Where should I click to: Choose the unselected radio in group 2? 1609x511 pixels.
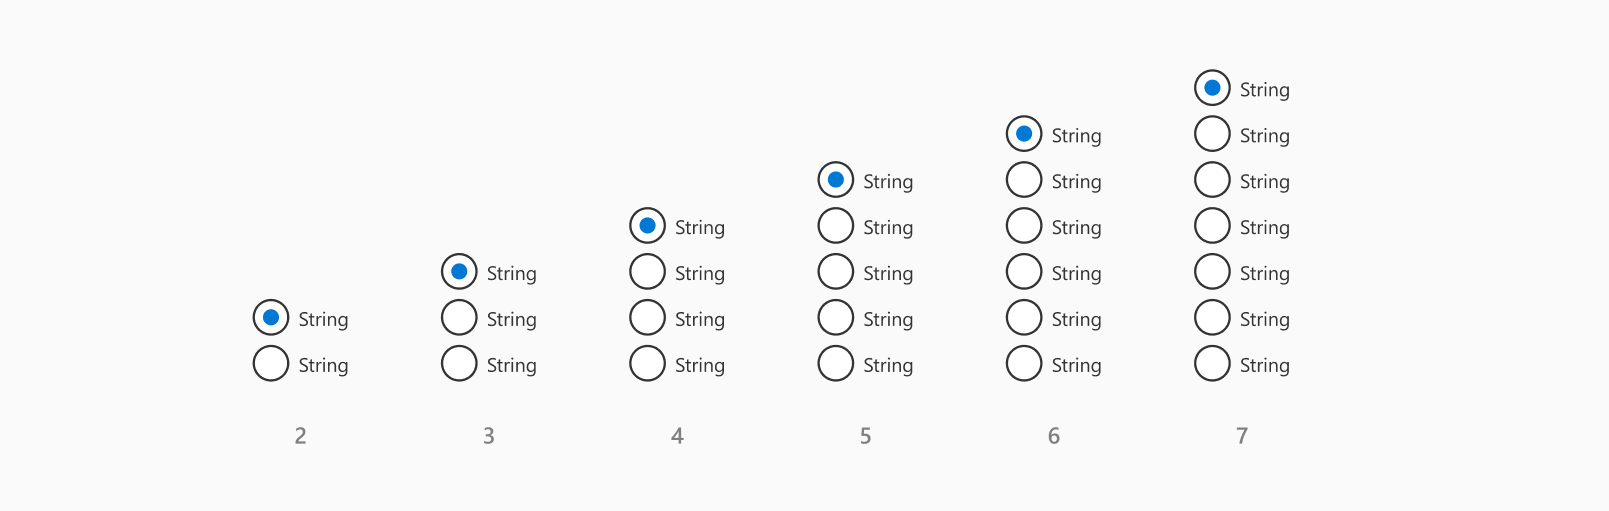click(x=271, y=364)
